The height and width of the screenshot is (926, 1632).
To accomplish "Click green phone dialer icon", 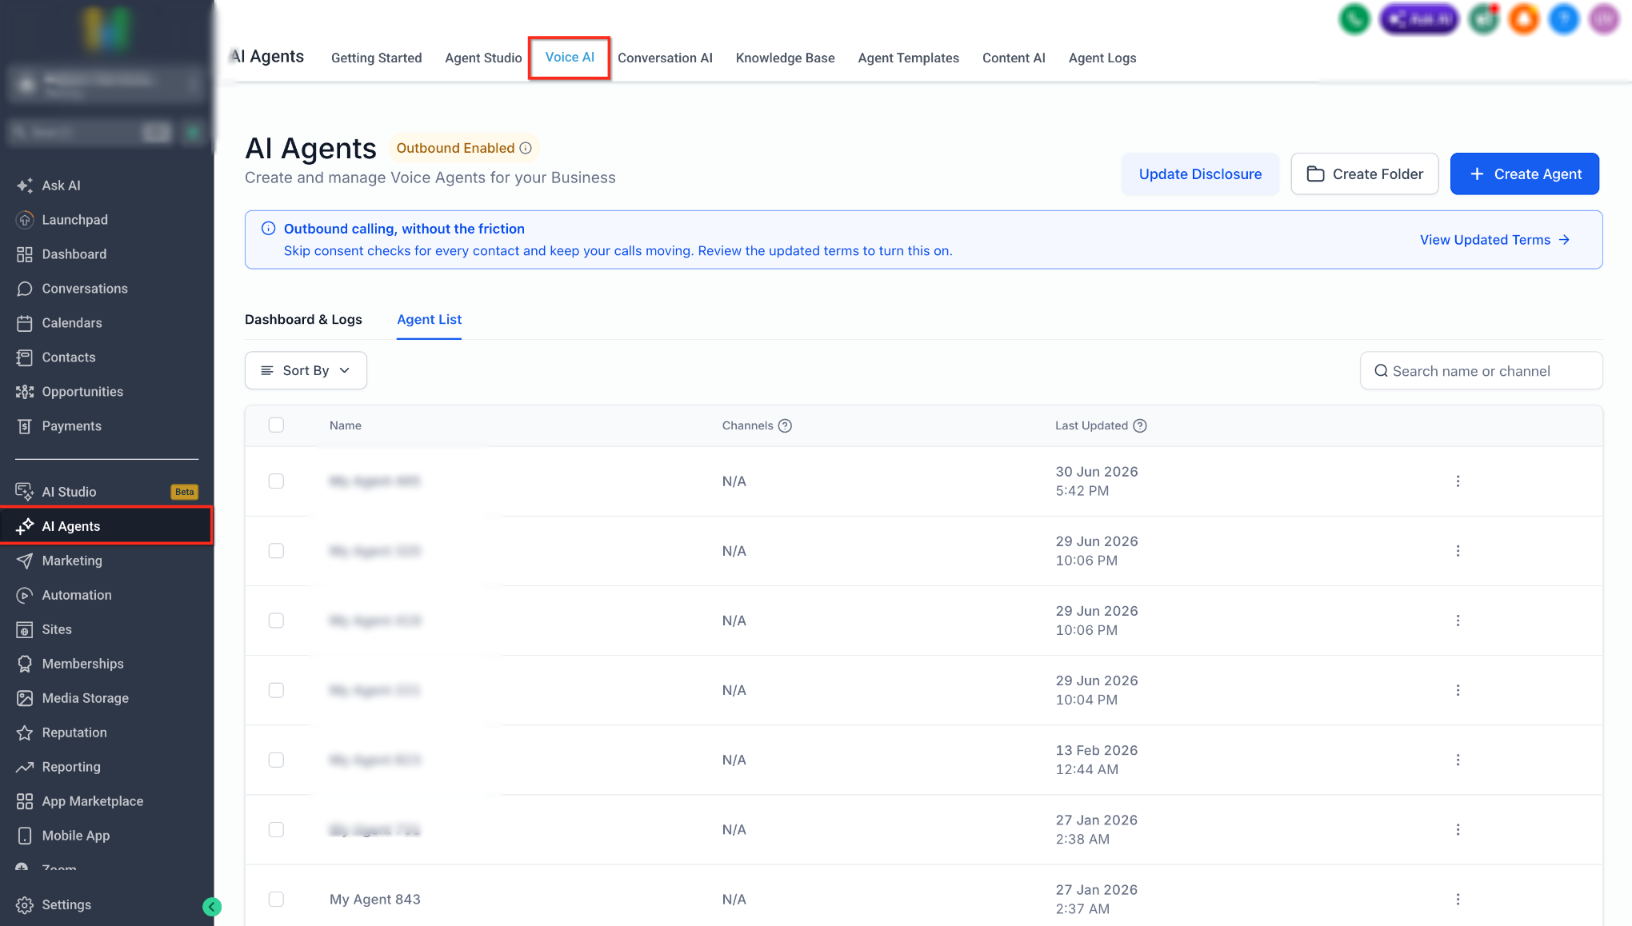I will pyautogui.click(x=1354, y=19).
